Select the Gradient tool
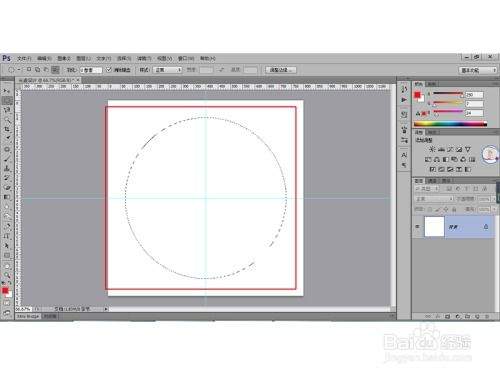 (7, 197)
